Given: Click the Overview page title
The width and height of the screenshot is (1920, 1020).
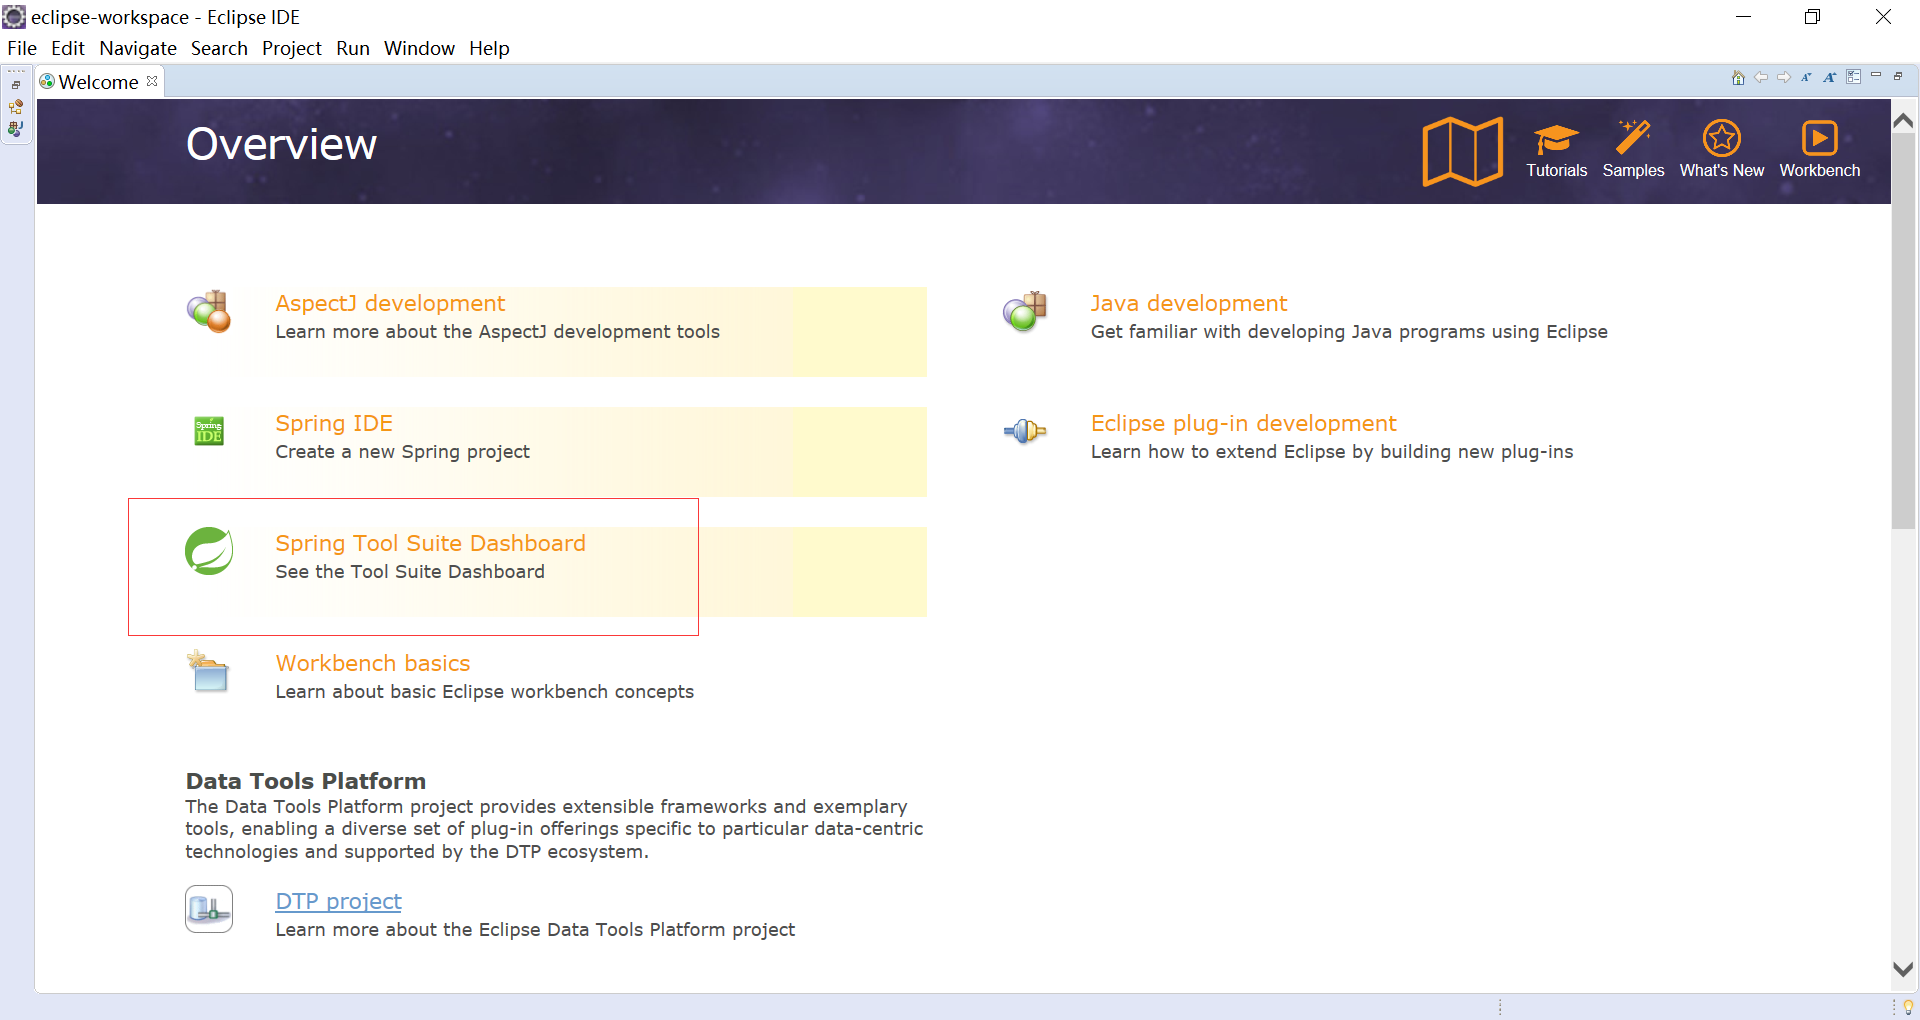Looking at the screenshot, I should point(281,144).
